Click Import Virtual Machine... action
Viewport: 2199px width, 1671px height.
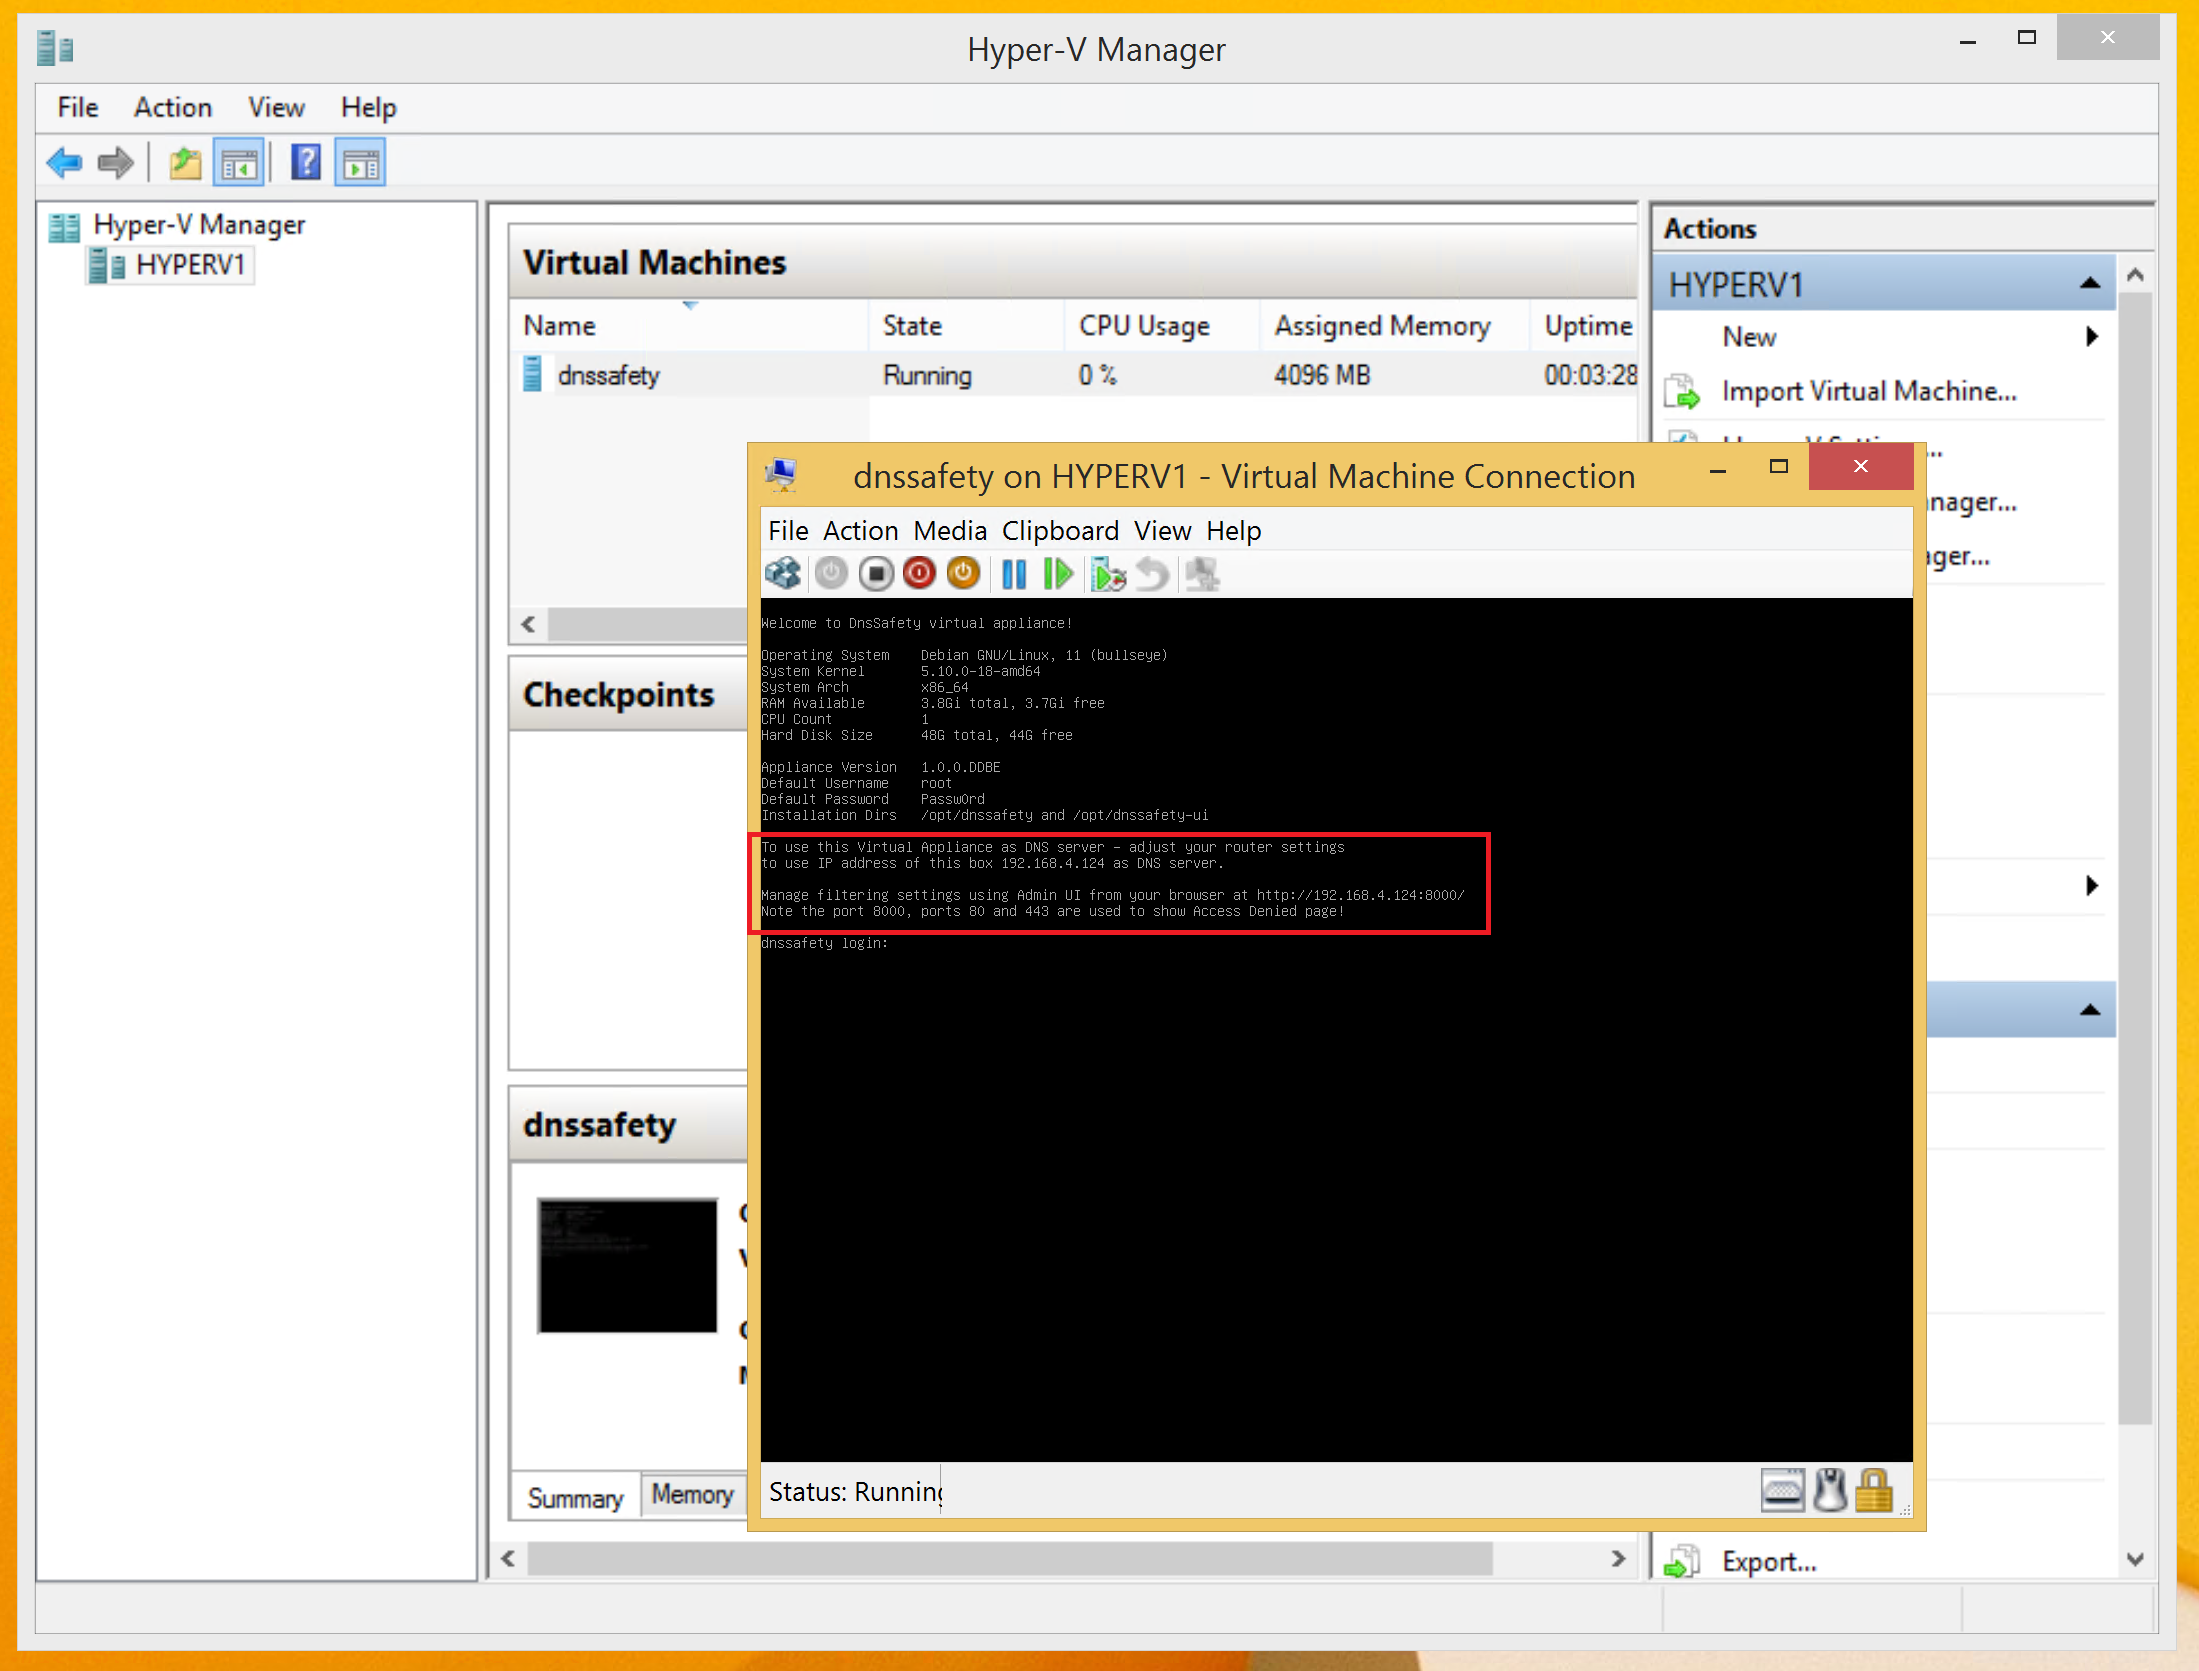tap(1868, 391)
